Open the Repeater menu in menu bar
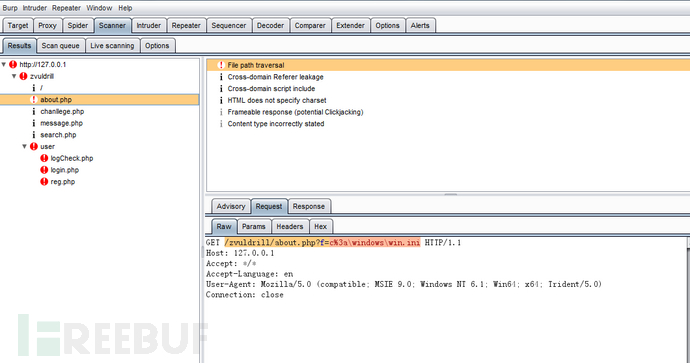 coord(66,8)
